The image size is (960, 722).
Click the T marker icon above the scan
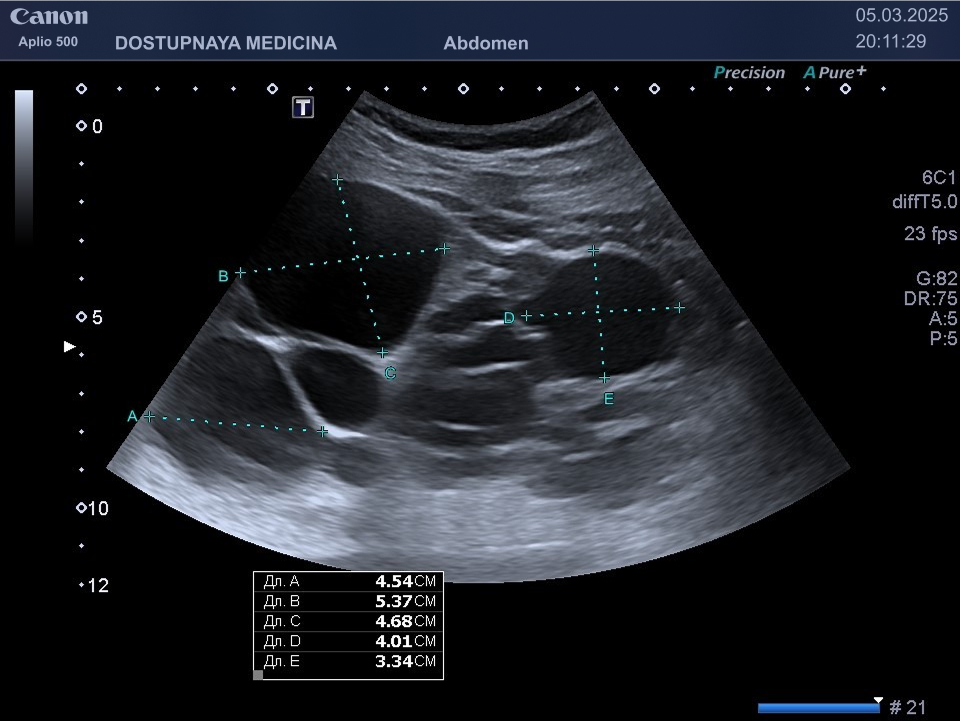303,107
